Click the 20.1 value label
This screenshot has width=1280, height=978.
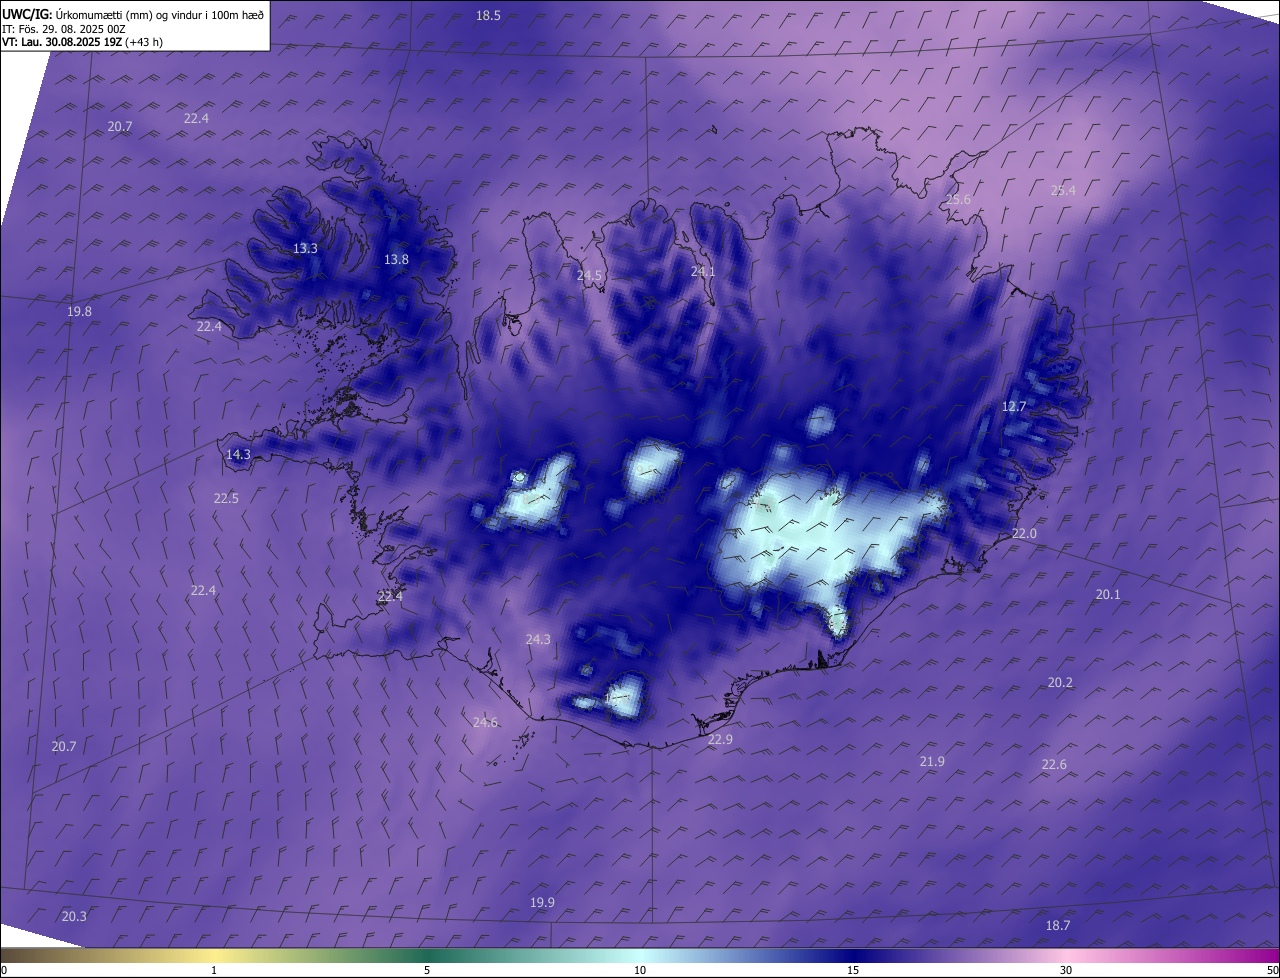tap(1108, 594)
